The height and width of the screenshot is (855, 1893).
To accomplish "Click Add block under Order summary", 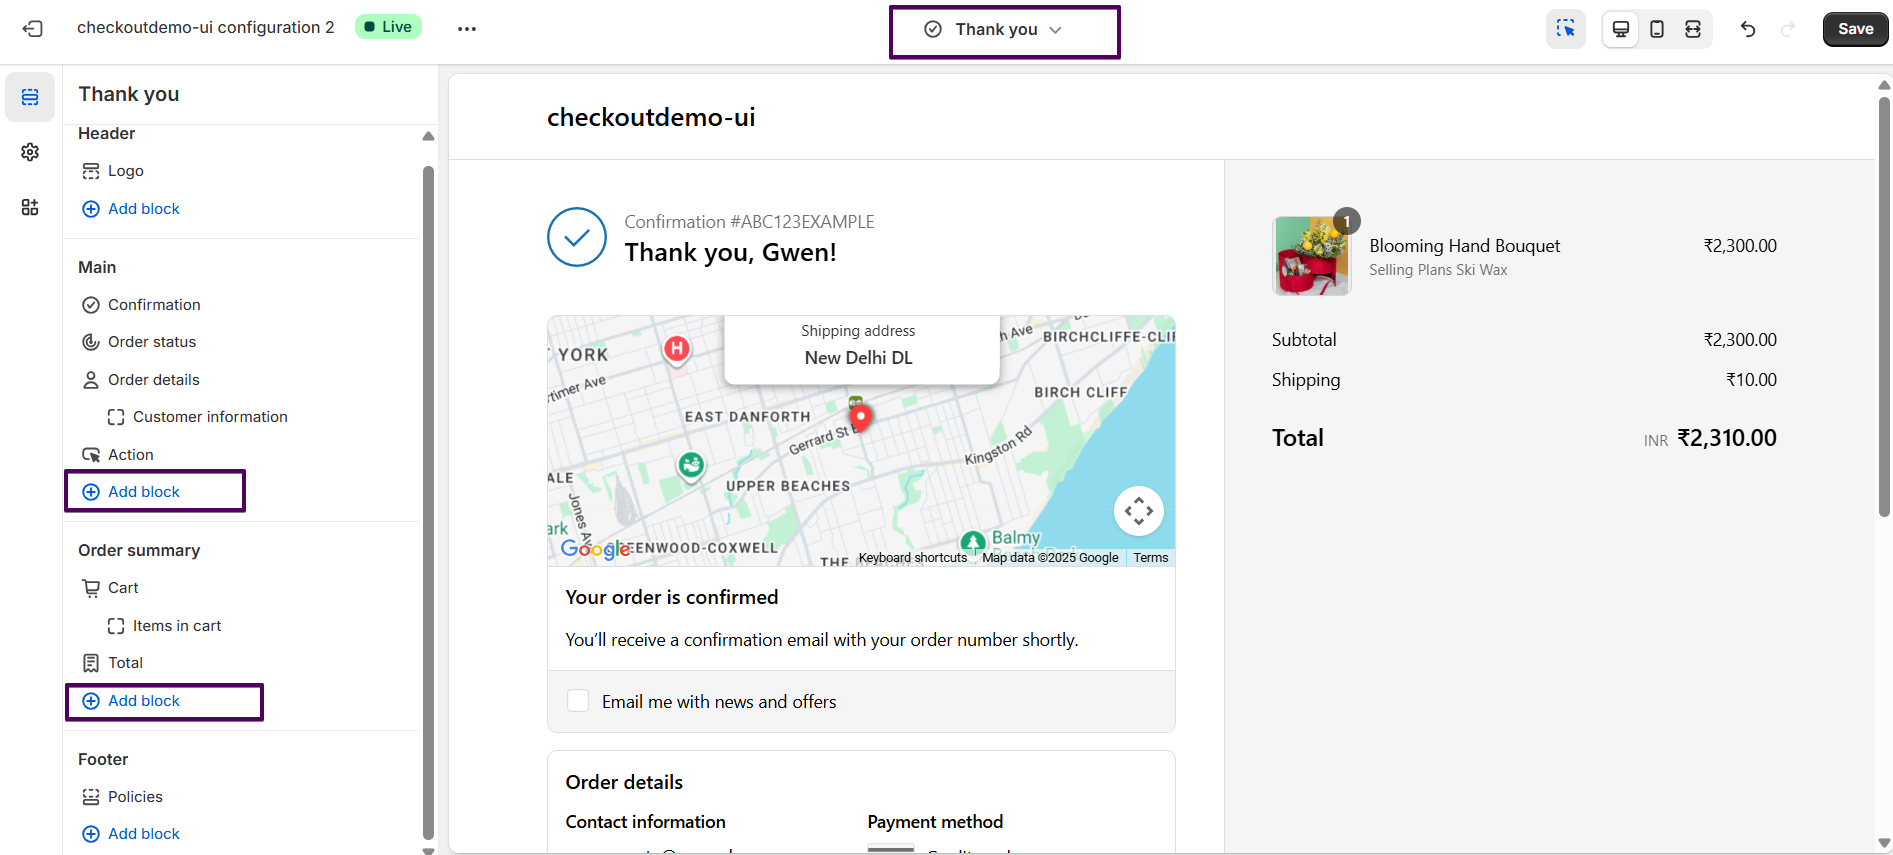I will click(144, 701).
